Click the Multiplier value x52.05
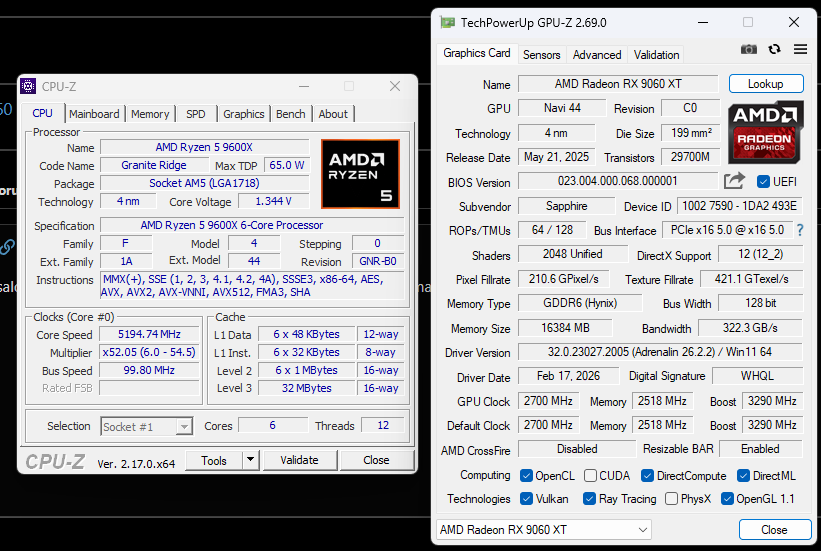 pos(149,352)
